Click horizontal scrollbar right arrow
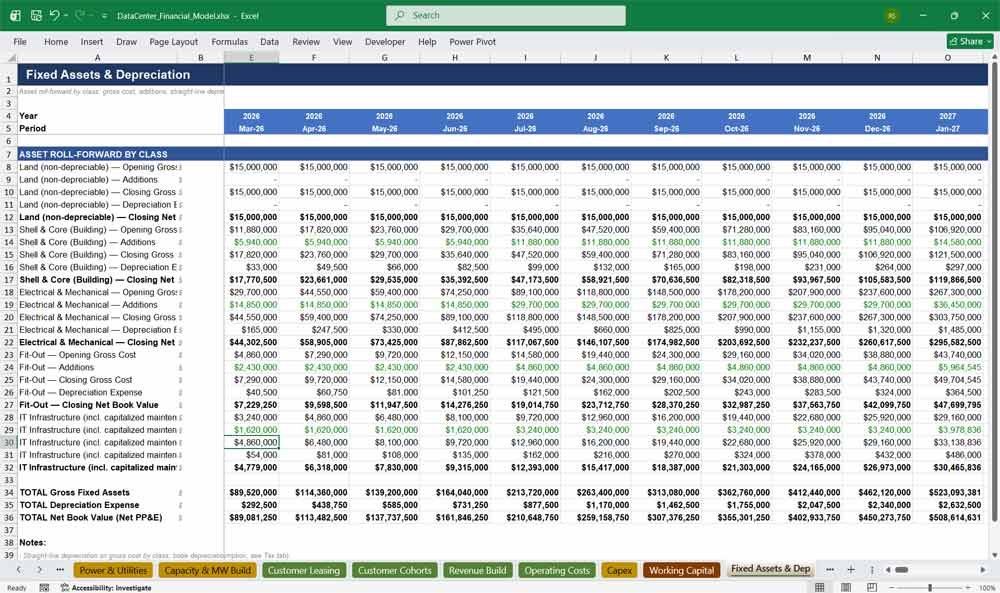 point(983,569)
